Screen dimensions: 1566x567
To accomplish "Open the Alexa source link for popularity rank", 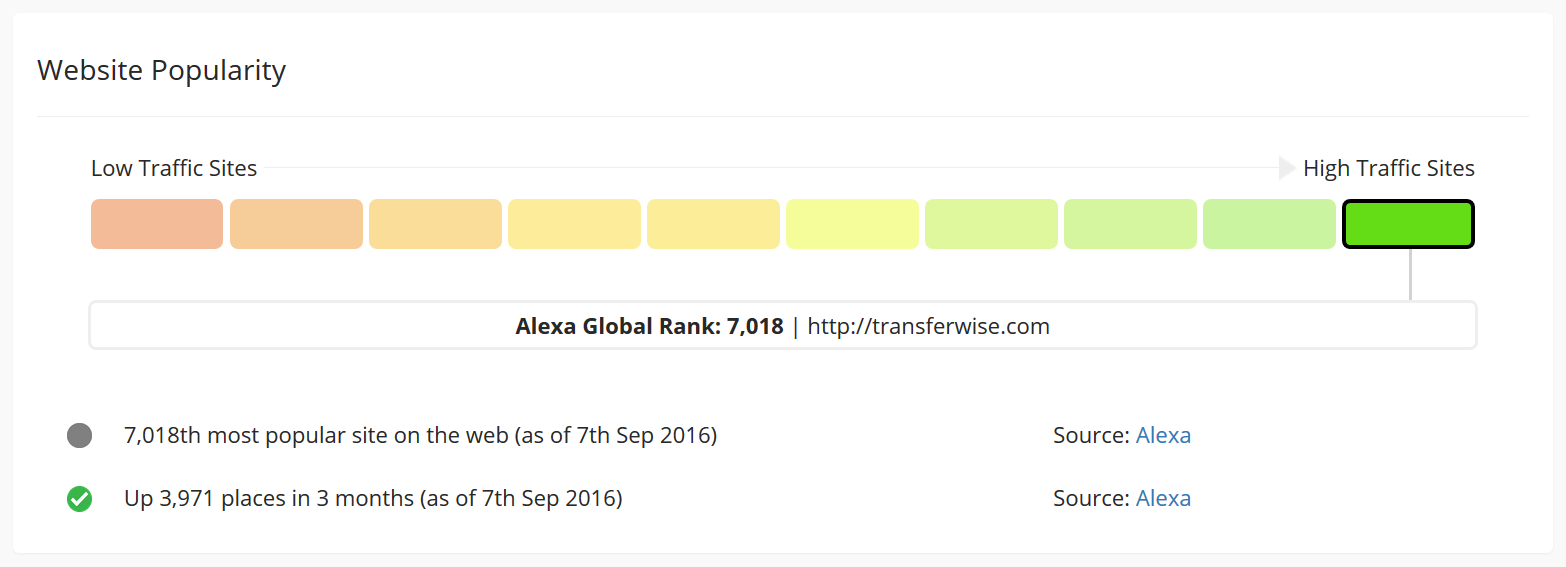I will 1163,436.
